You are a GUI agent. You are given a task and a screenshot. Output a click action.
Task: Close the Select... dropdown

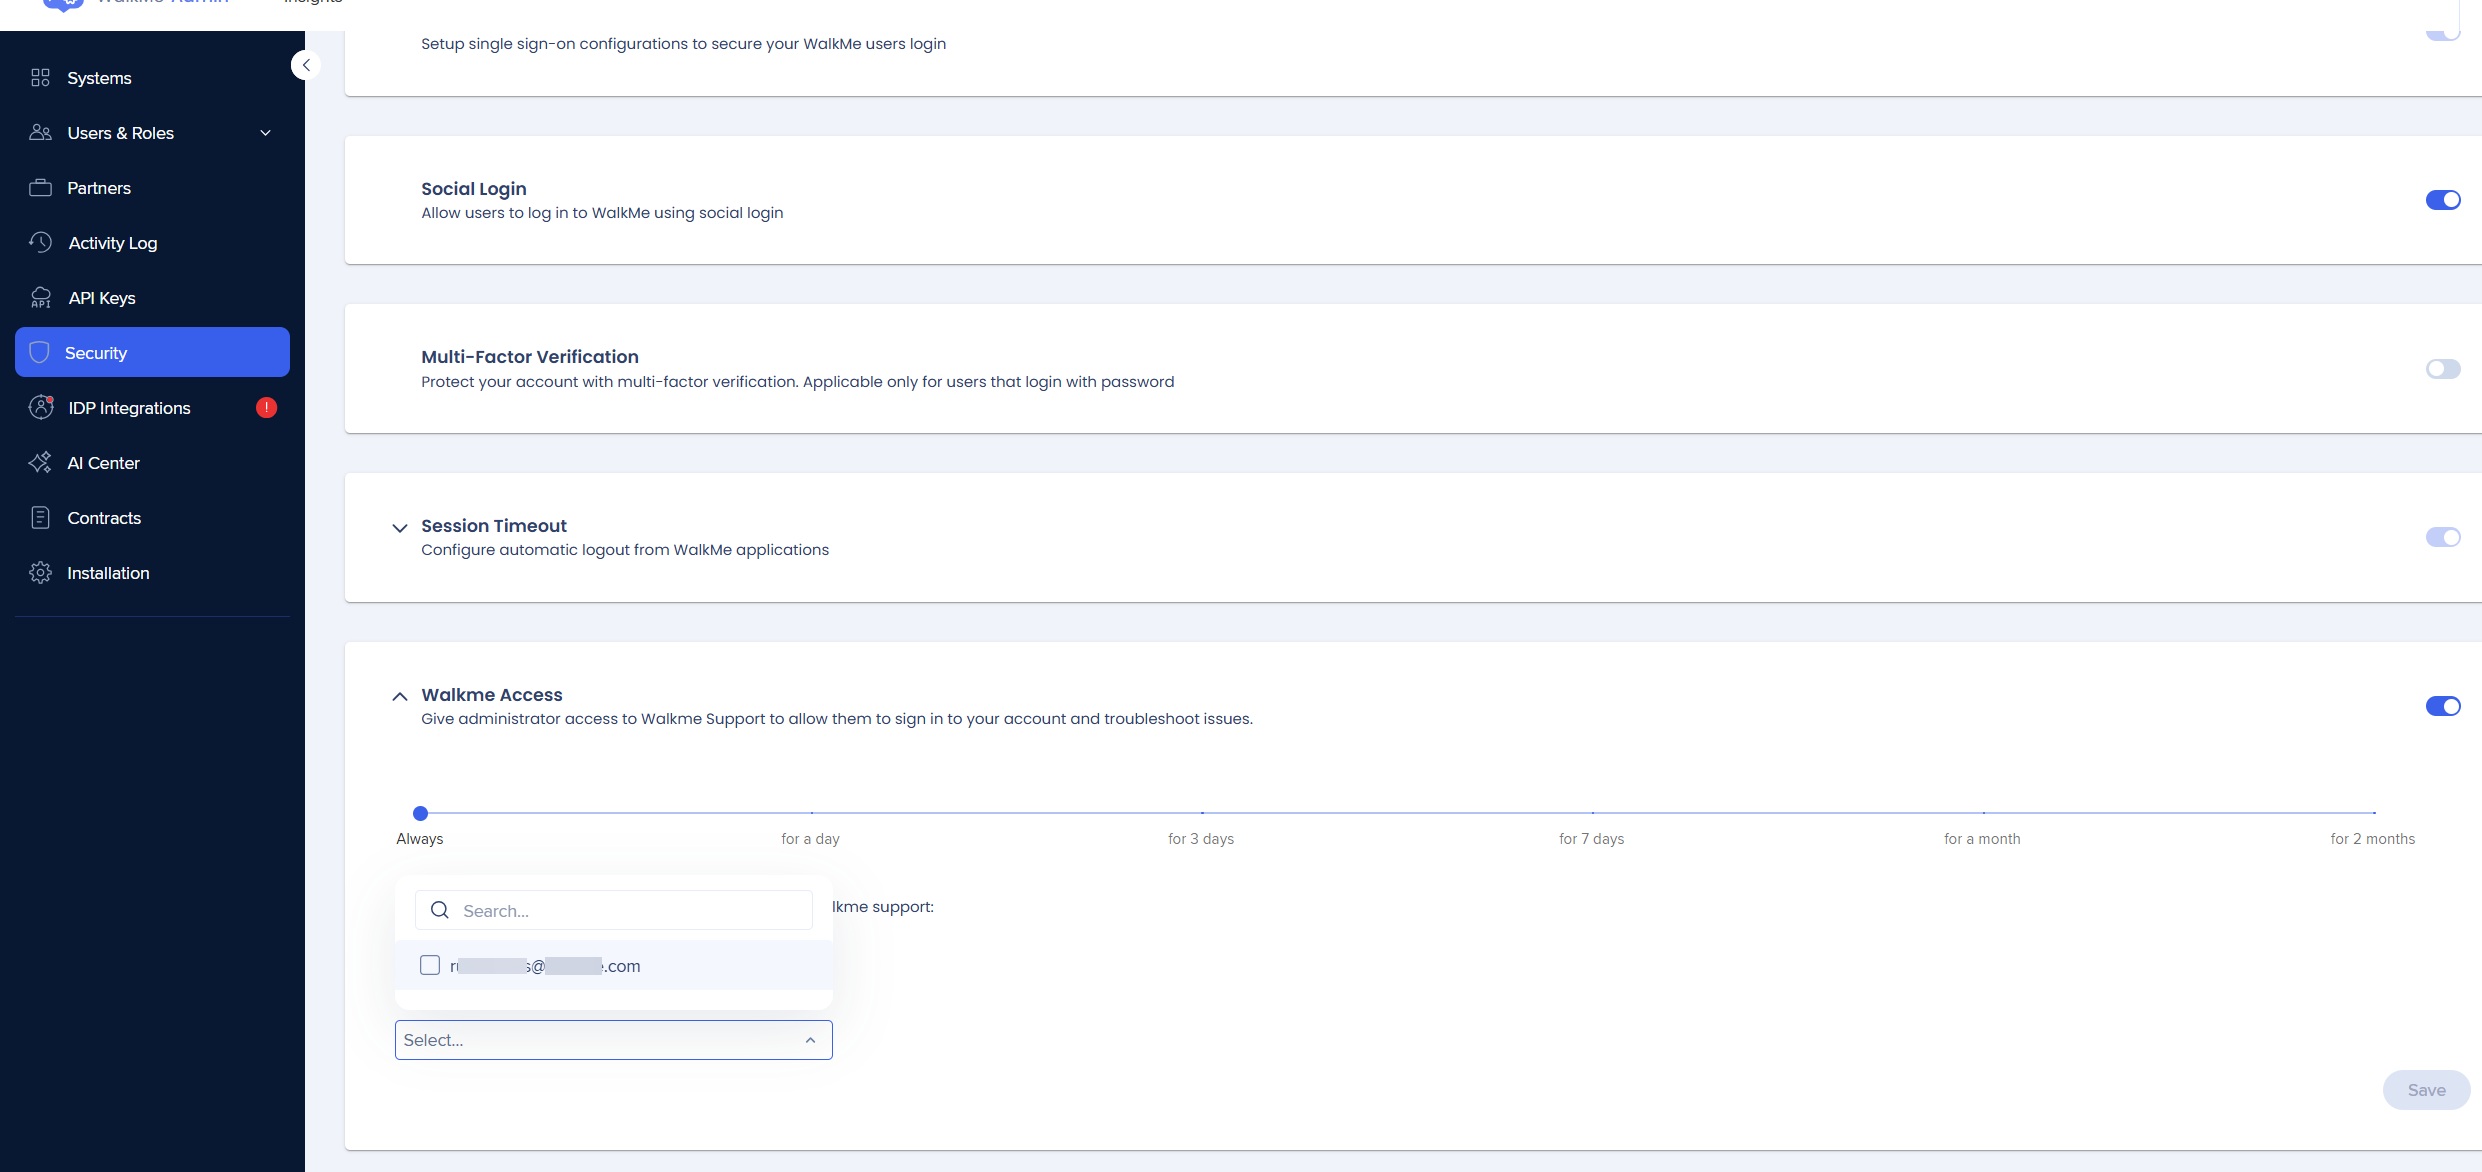810,1040
